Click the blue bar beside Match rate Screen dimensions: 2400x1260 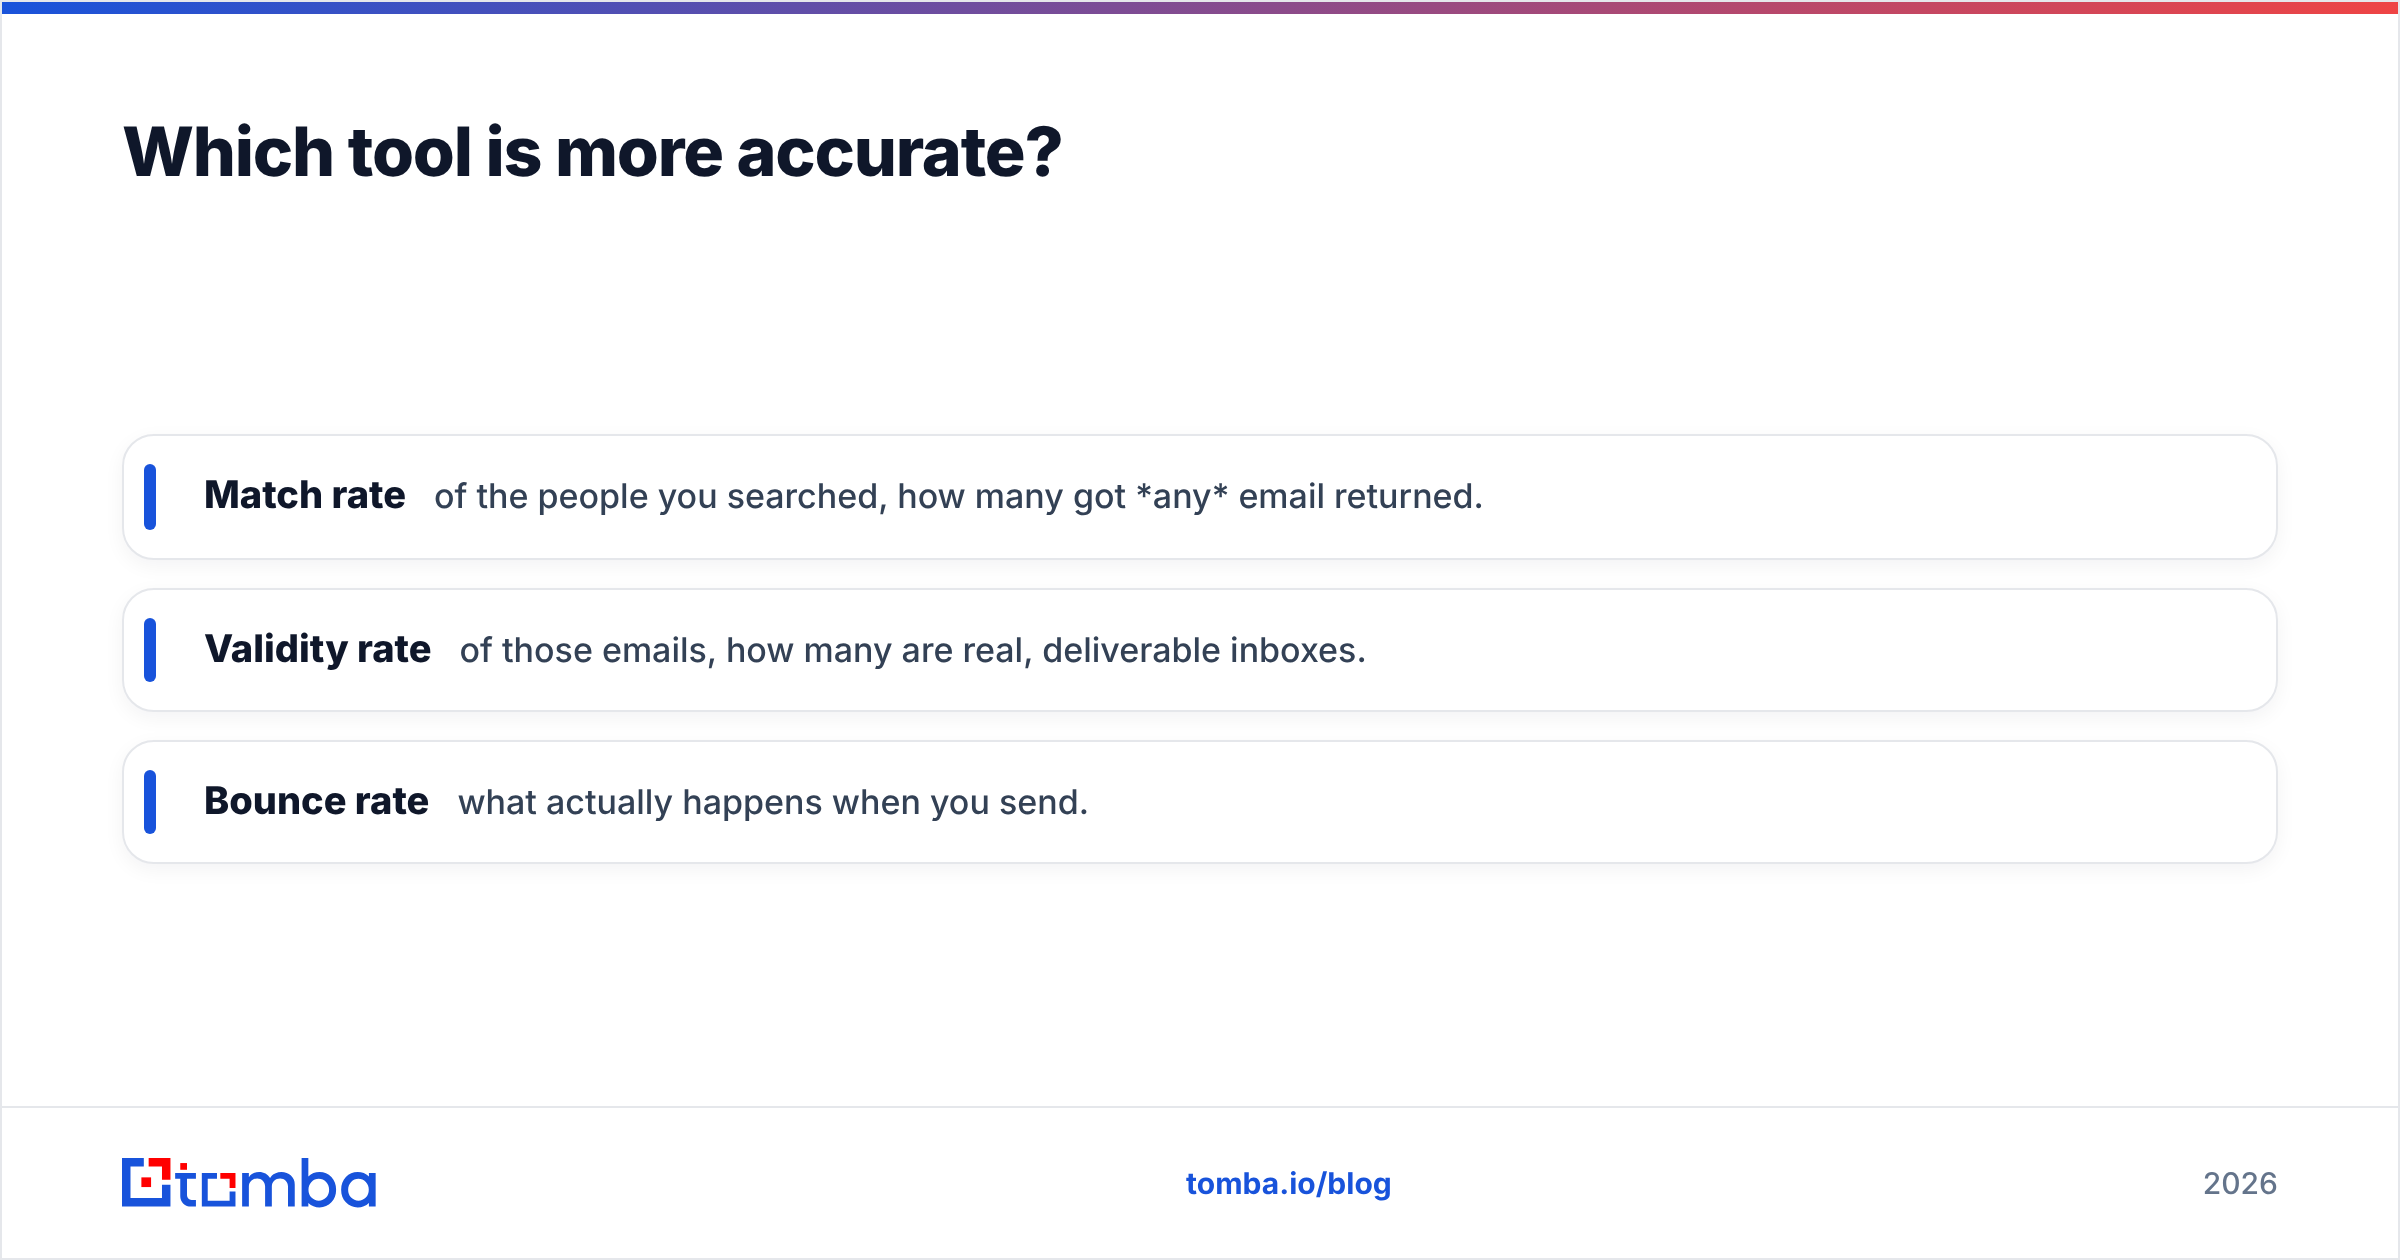[x=150, y=497]
